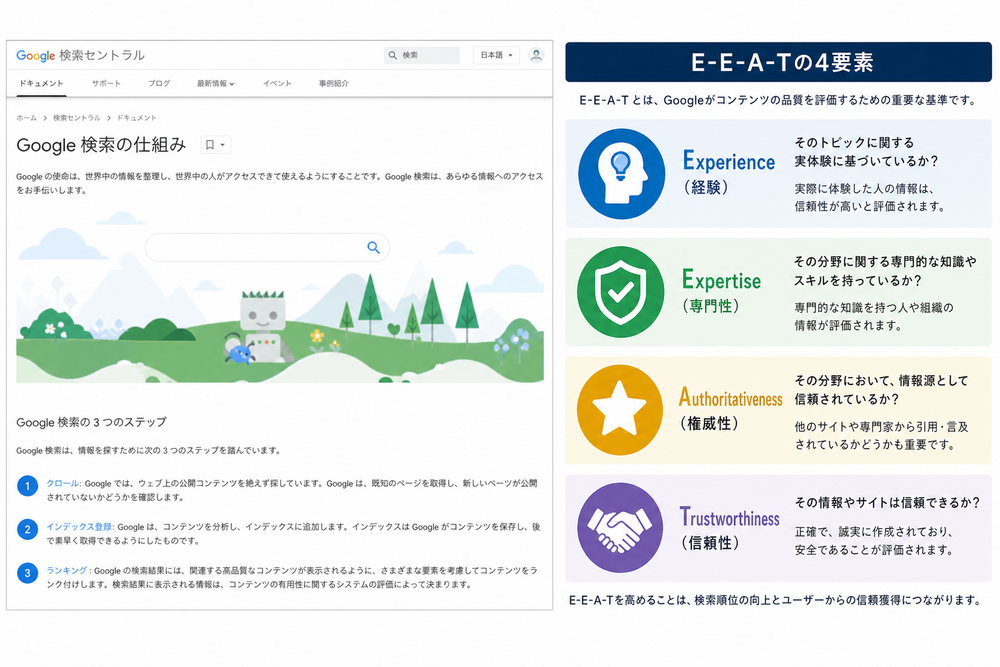Click the blue spider bot illustration

coord(239,353)
